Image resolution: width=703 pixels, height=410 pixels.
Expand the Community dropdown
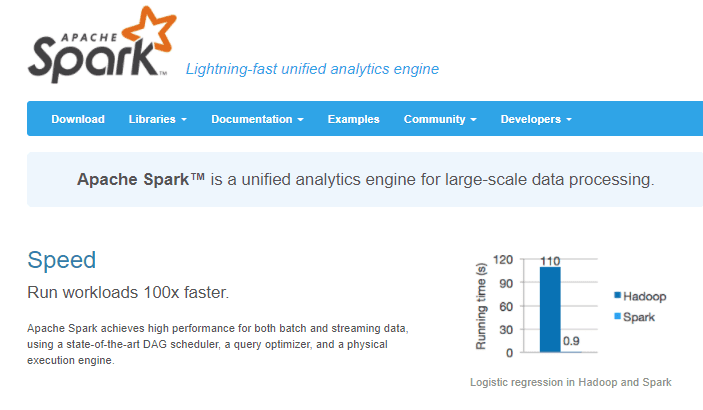click(x=440, y=119)
